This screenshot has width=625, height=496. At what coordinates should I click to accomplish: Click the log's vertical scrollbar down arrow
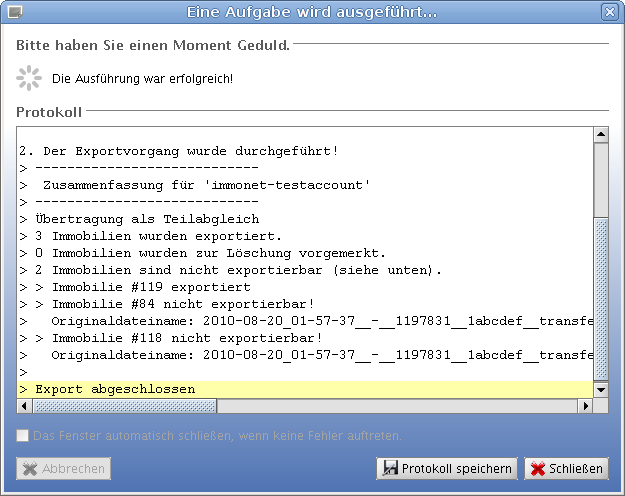(x=601, y=389)
